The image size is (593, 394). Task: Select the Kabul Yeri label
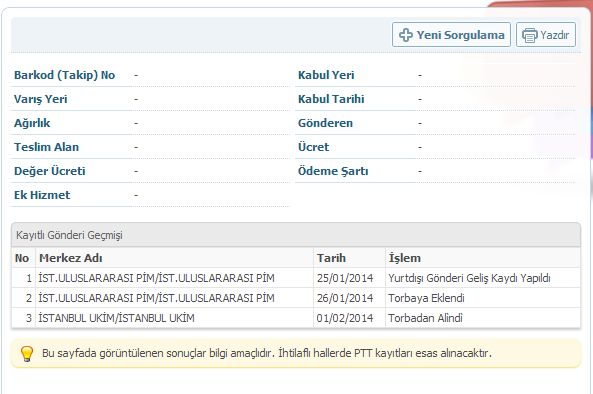(326, 75)
